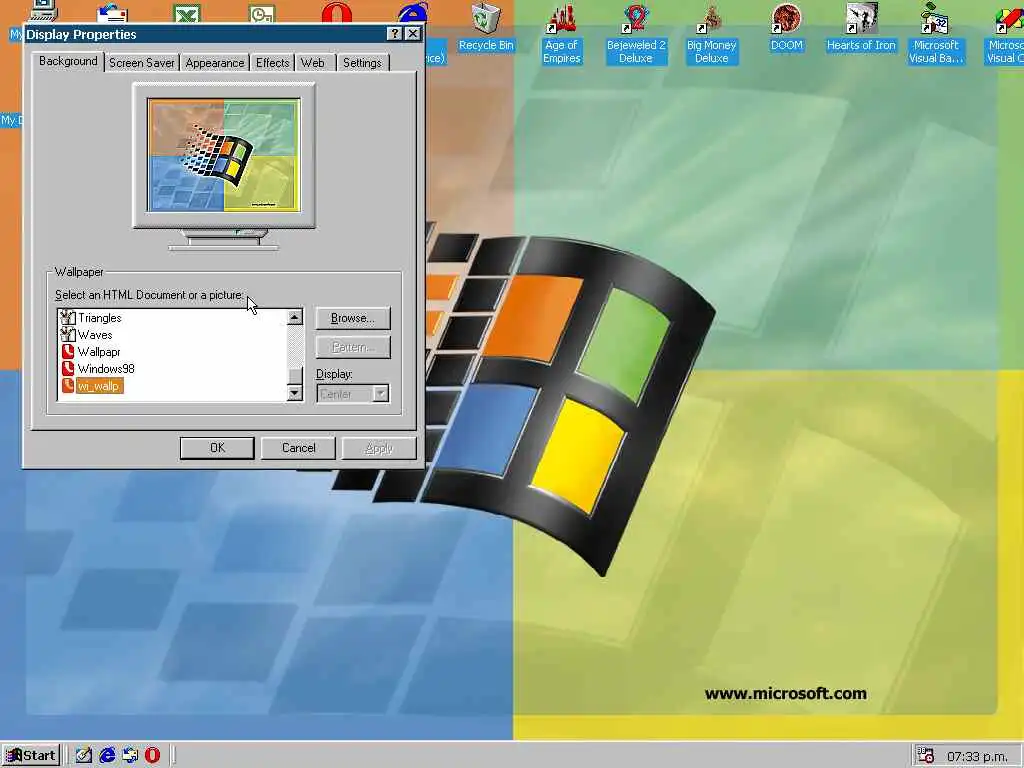Select the Internet Explorer desktop icon
Image resolution: width=1024 pixels, height=768 pixels.
point(413,12)
